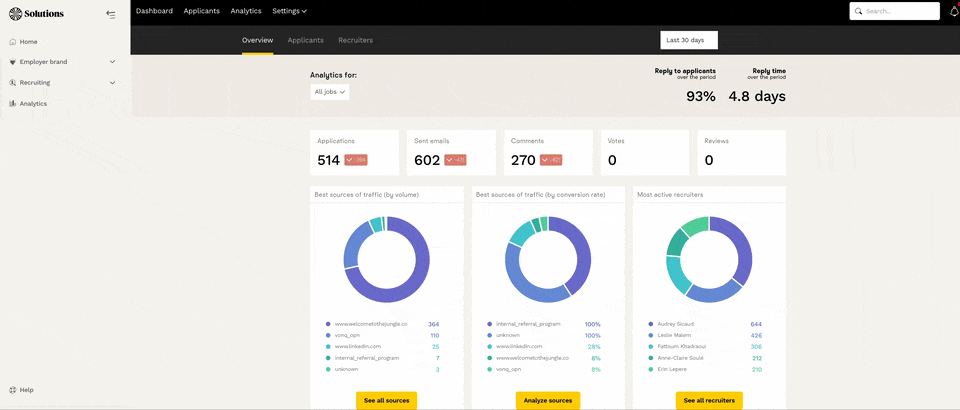Click the Employer brand heart icon

(x=12, y=62)
